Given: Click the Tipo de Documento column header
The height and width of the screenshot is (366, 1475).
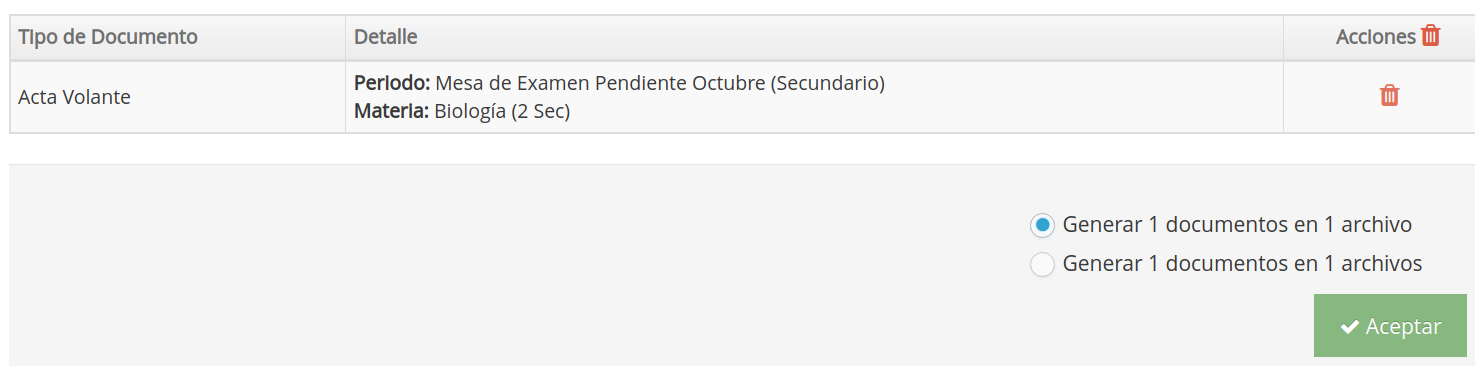Looking at the screenshot, I should (108, 37).
